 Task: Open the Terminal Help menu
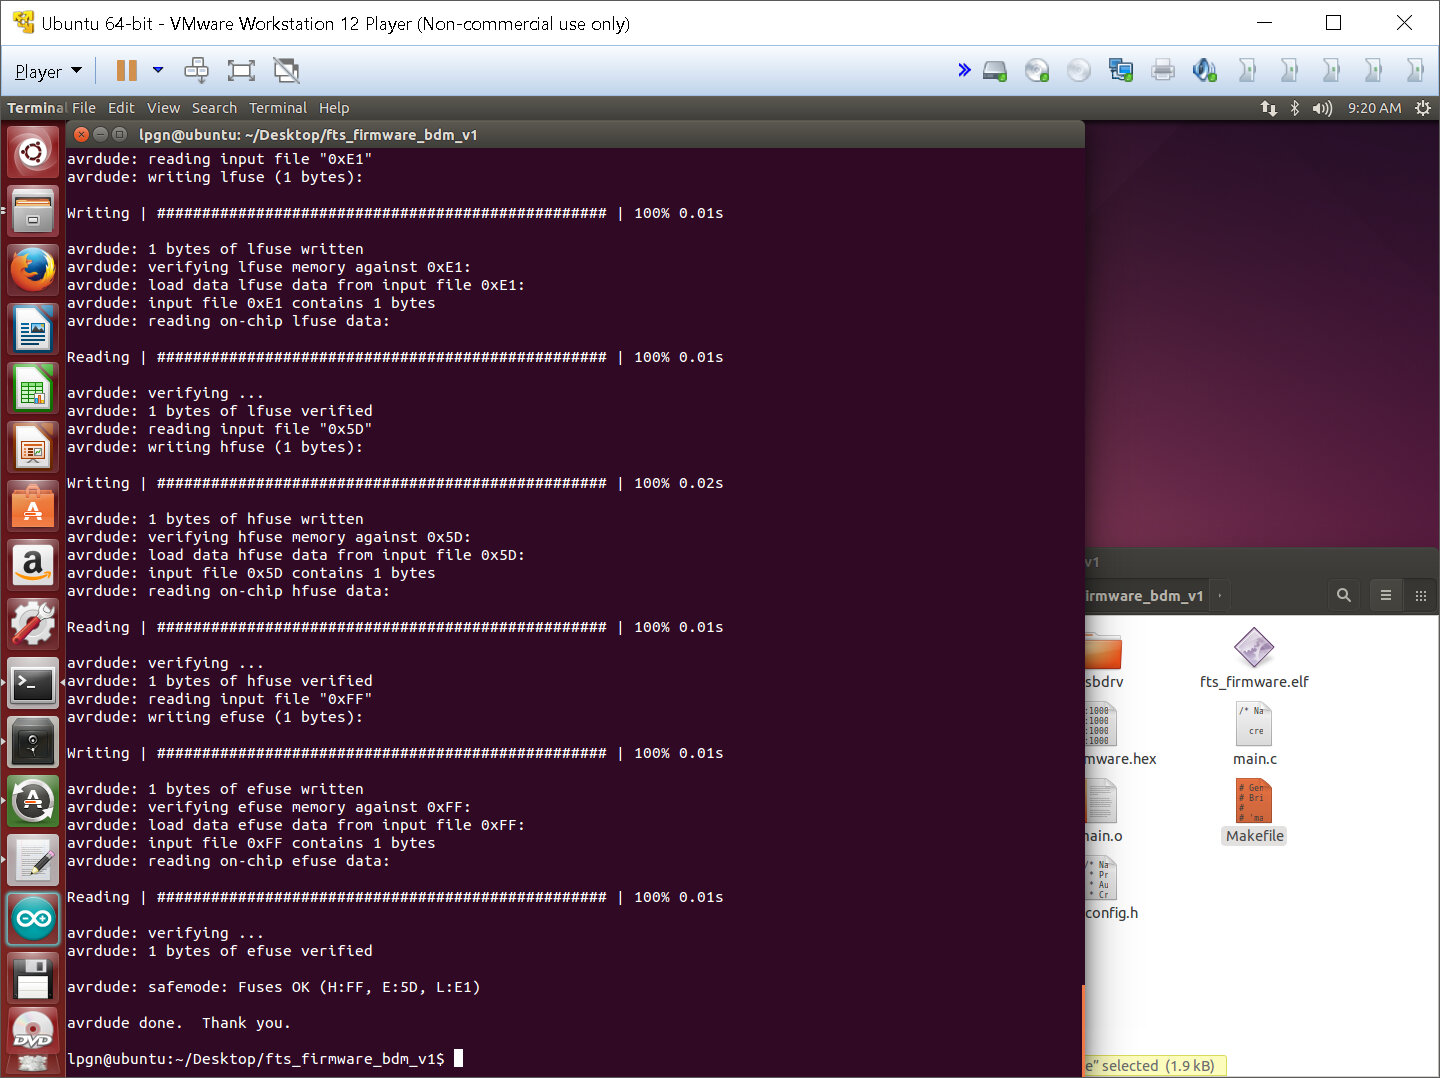click(x=334, y=108)
